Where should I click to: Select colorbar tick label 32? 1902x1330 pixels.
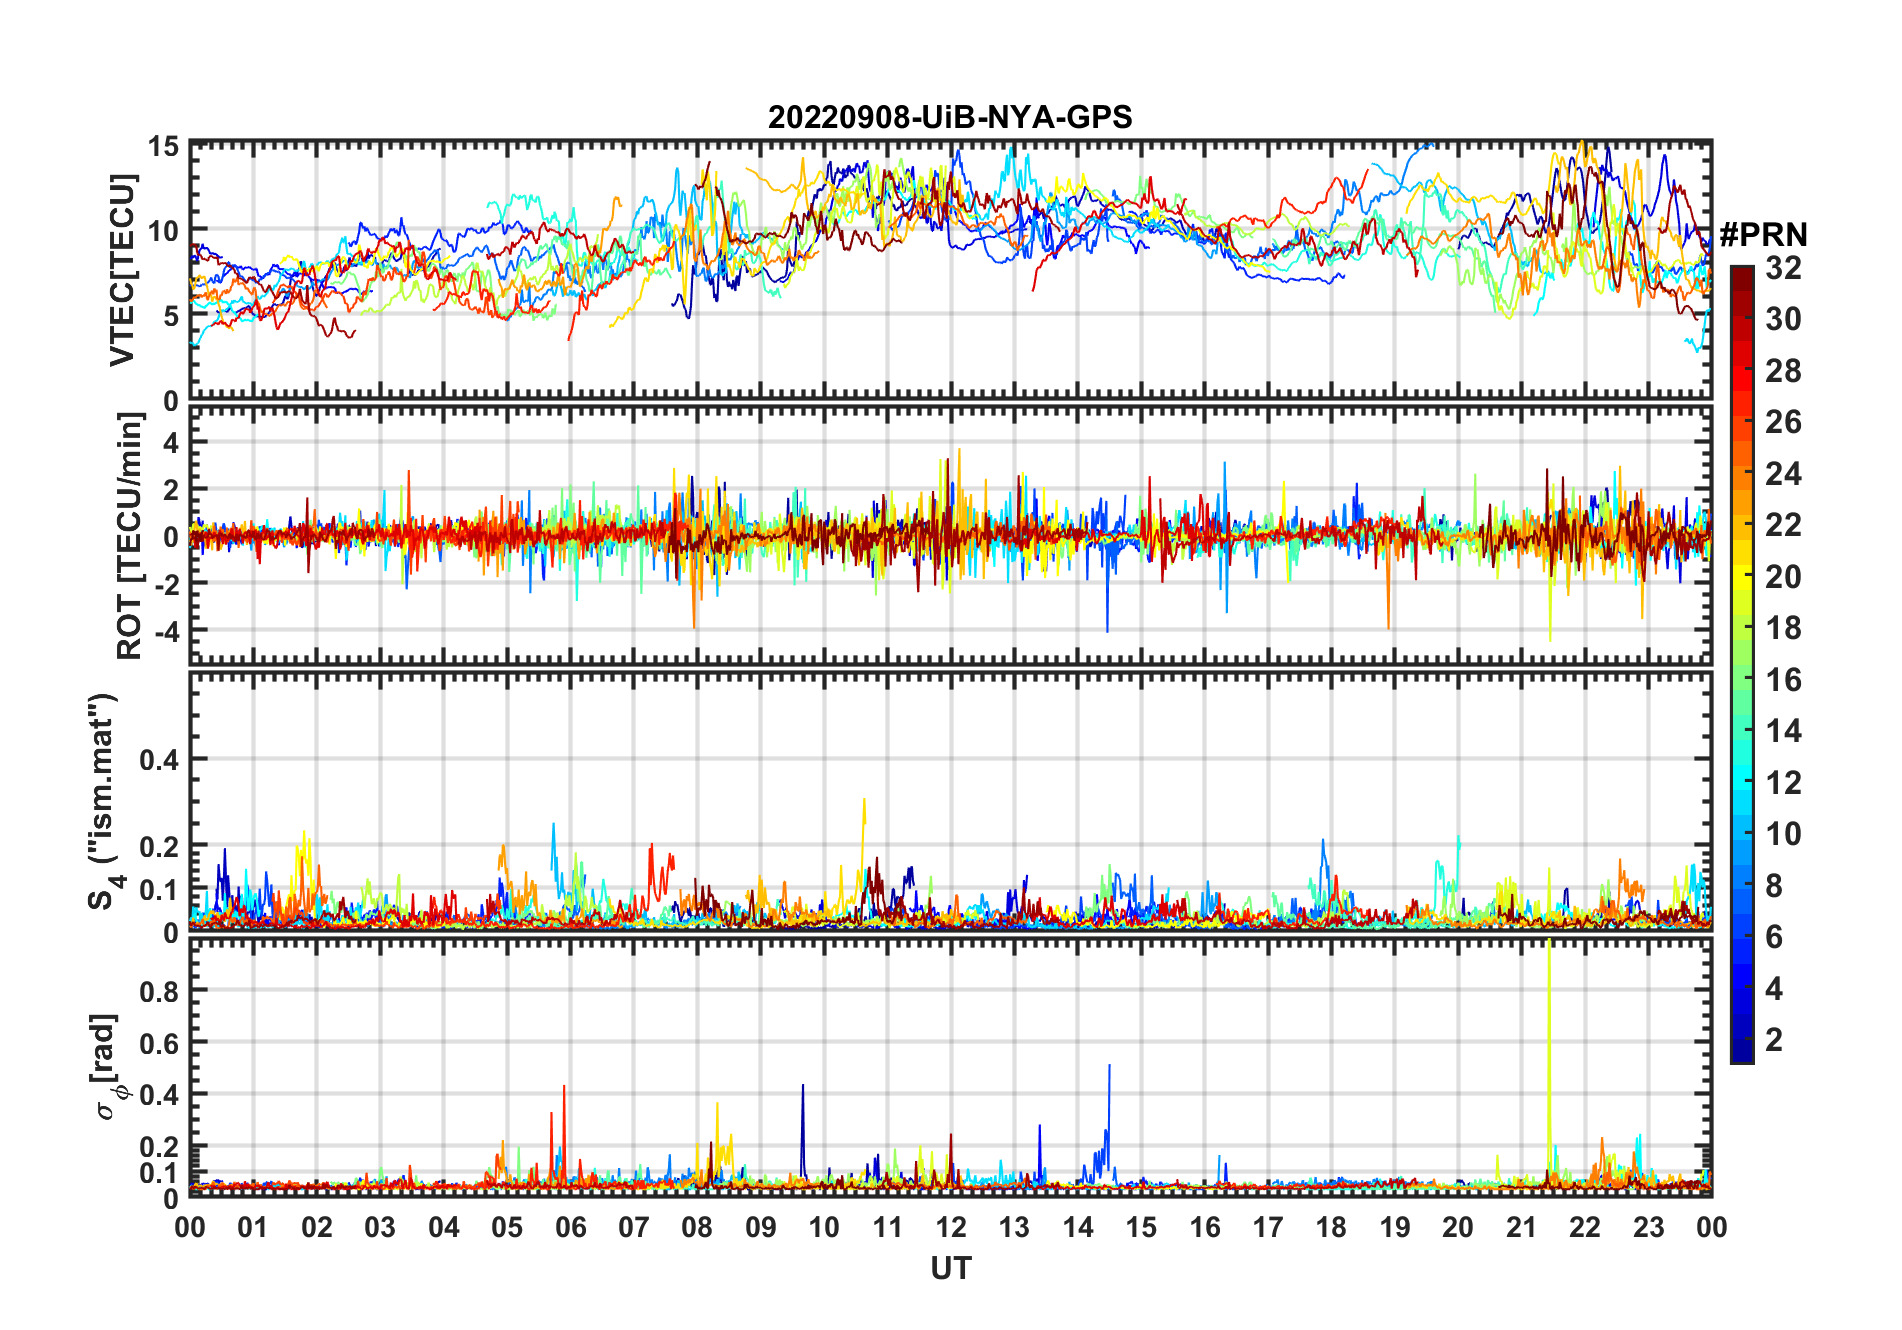tap(1783, 267)
